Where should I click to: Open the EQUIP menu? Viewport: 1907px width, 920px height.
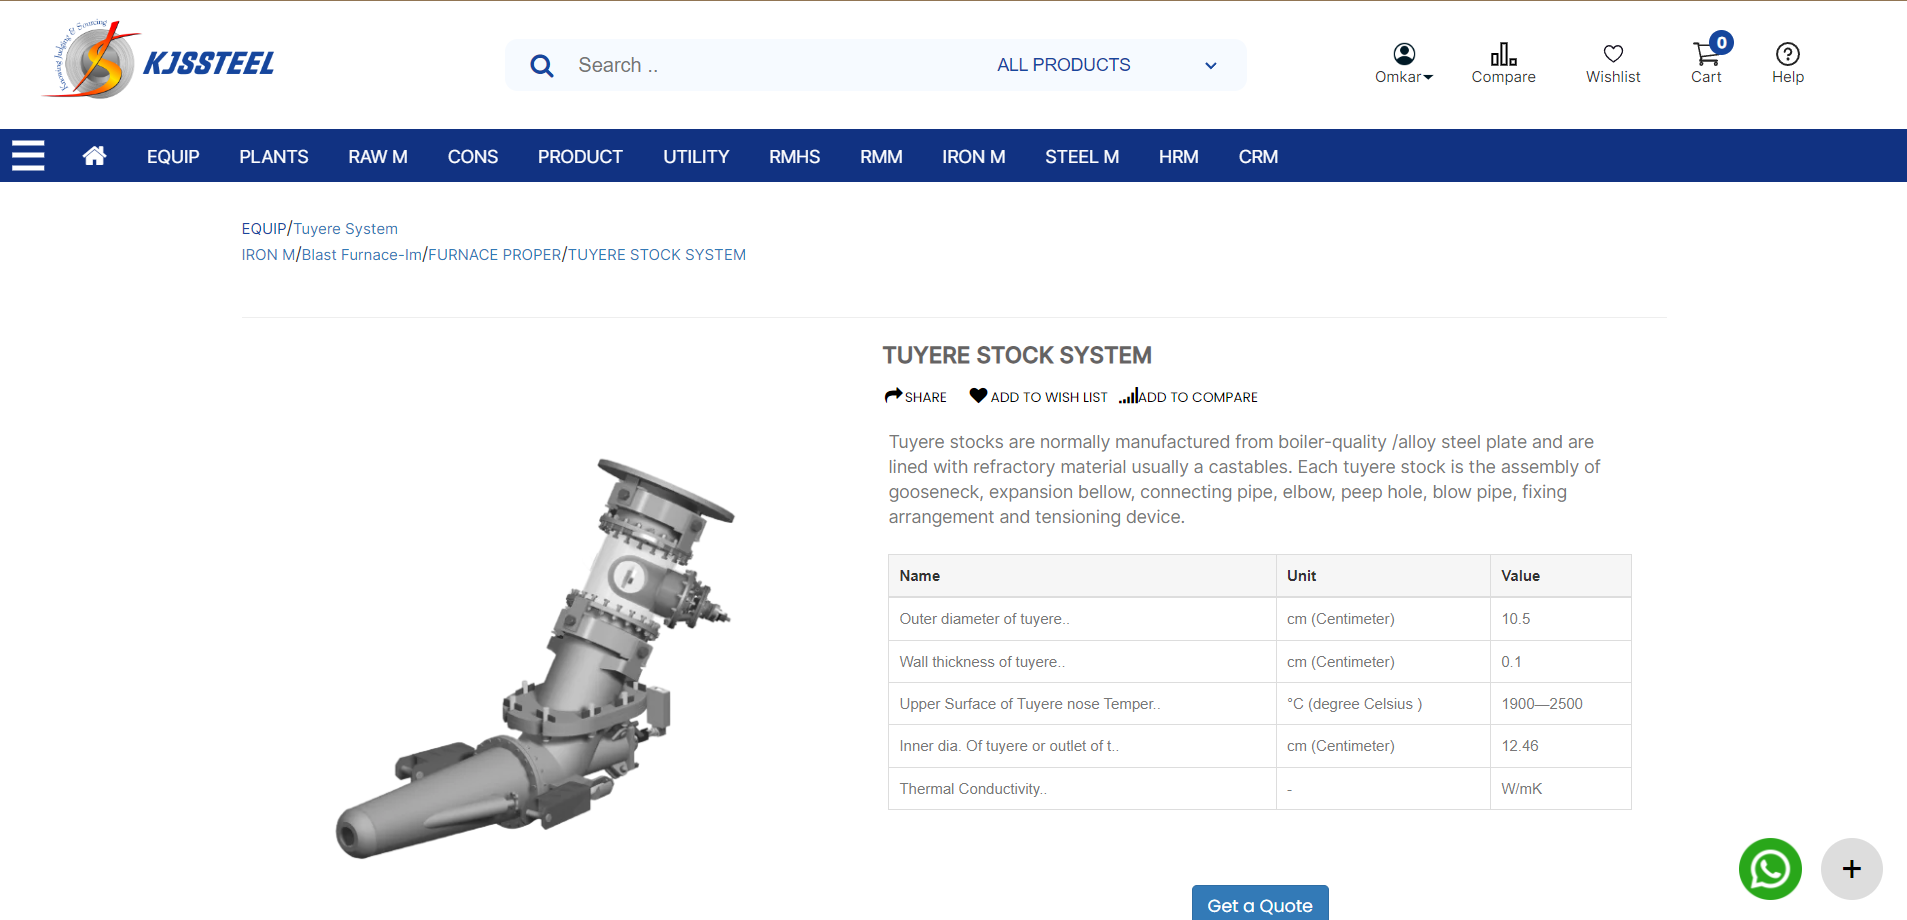tap(173, 157)
